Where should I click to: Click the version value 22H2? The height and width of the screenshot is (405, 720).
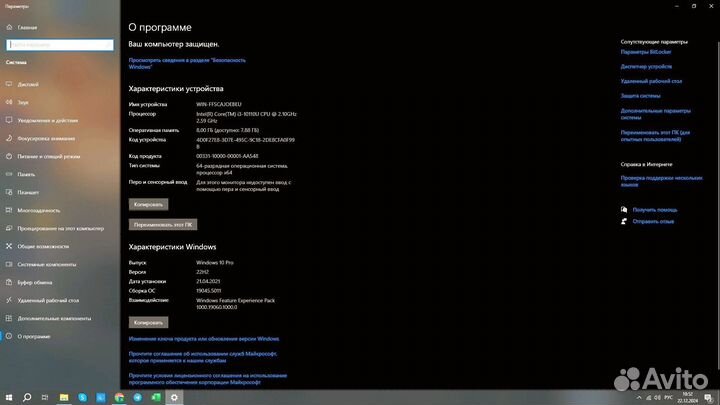coord(202,272)
